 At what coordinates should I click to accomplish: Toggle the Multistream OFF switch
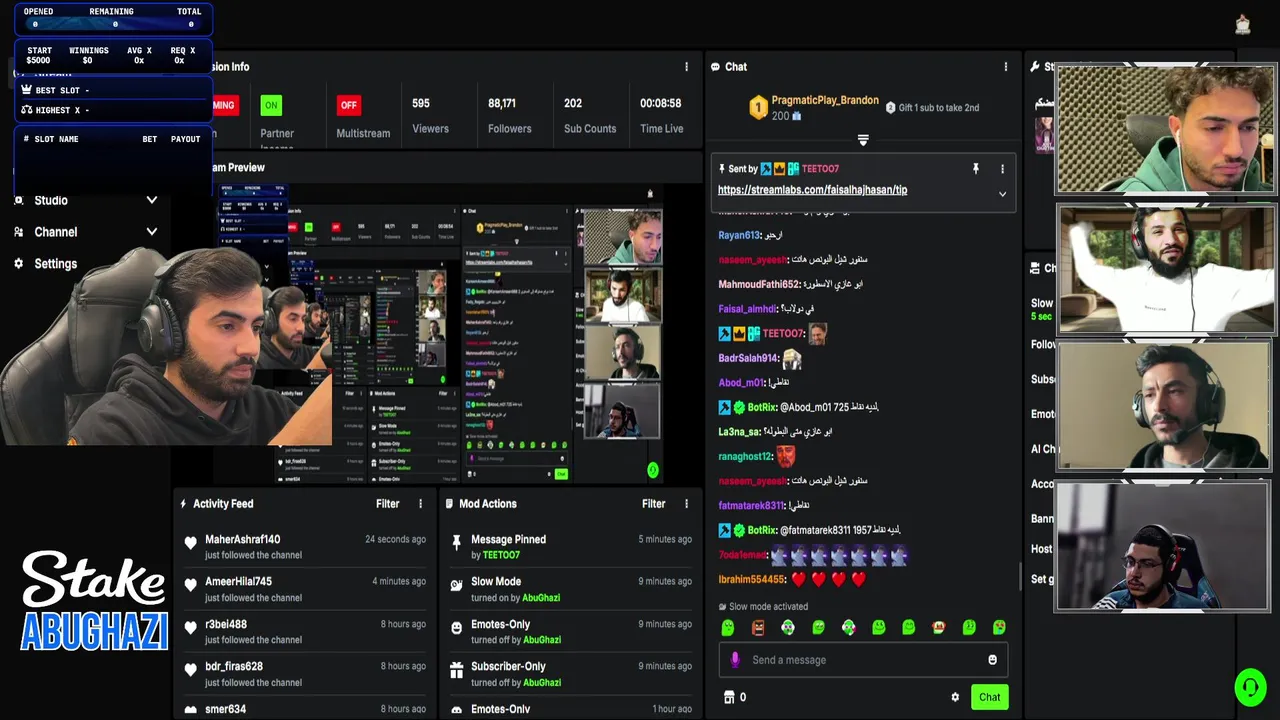349,105
